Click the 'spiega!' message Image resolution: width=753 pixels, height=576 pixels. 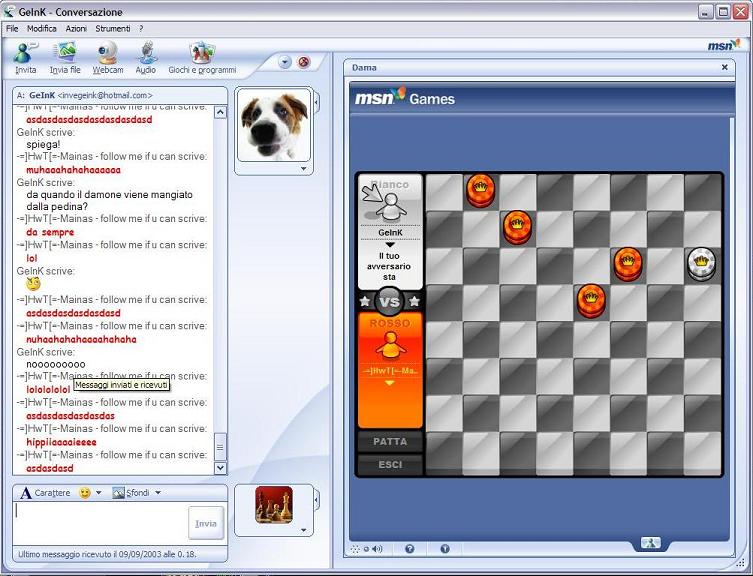click(43, 145)
